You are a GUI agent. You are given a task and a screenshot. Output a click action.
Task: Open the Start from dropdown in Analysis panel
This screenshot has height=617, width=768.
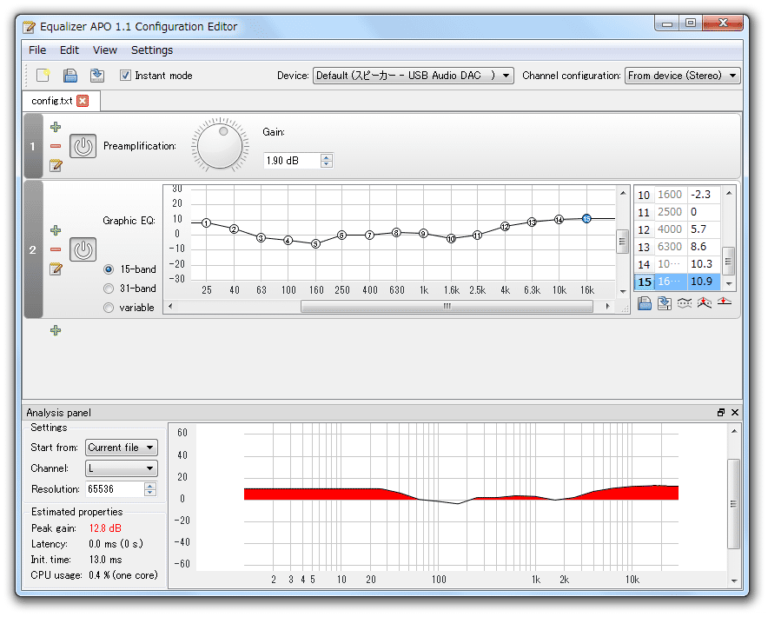click(x=121, y=447)
